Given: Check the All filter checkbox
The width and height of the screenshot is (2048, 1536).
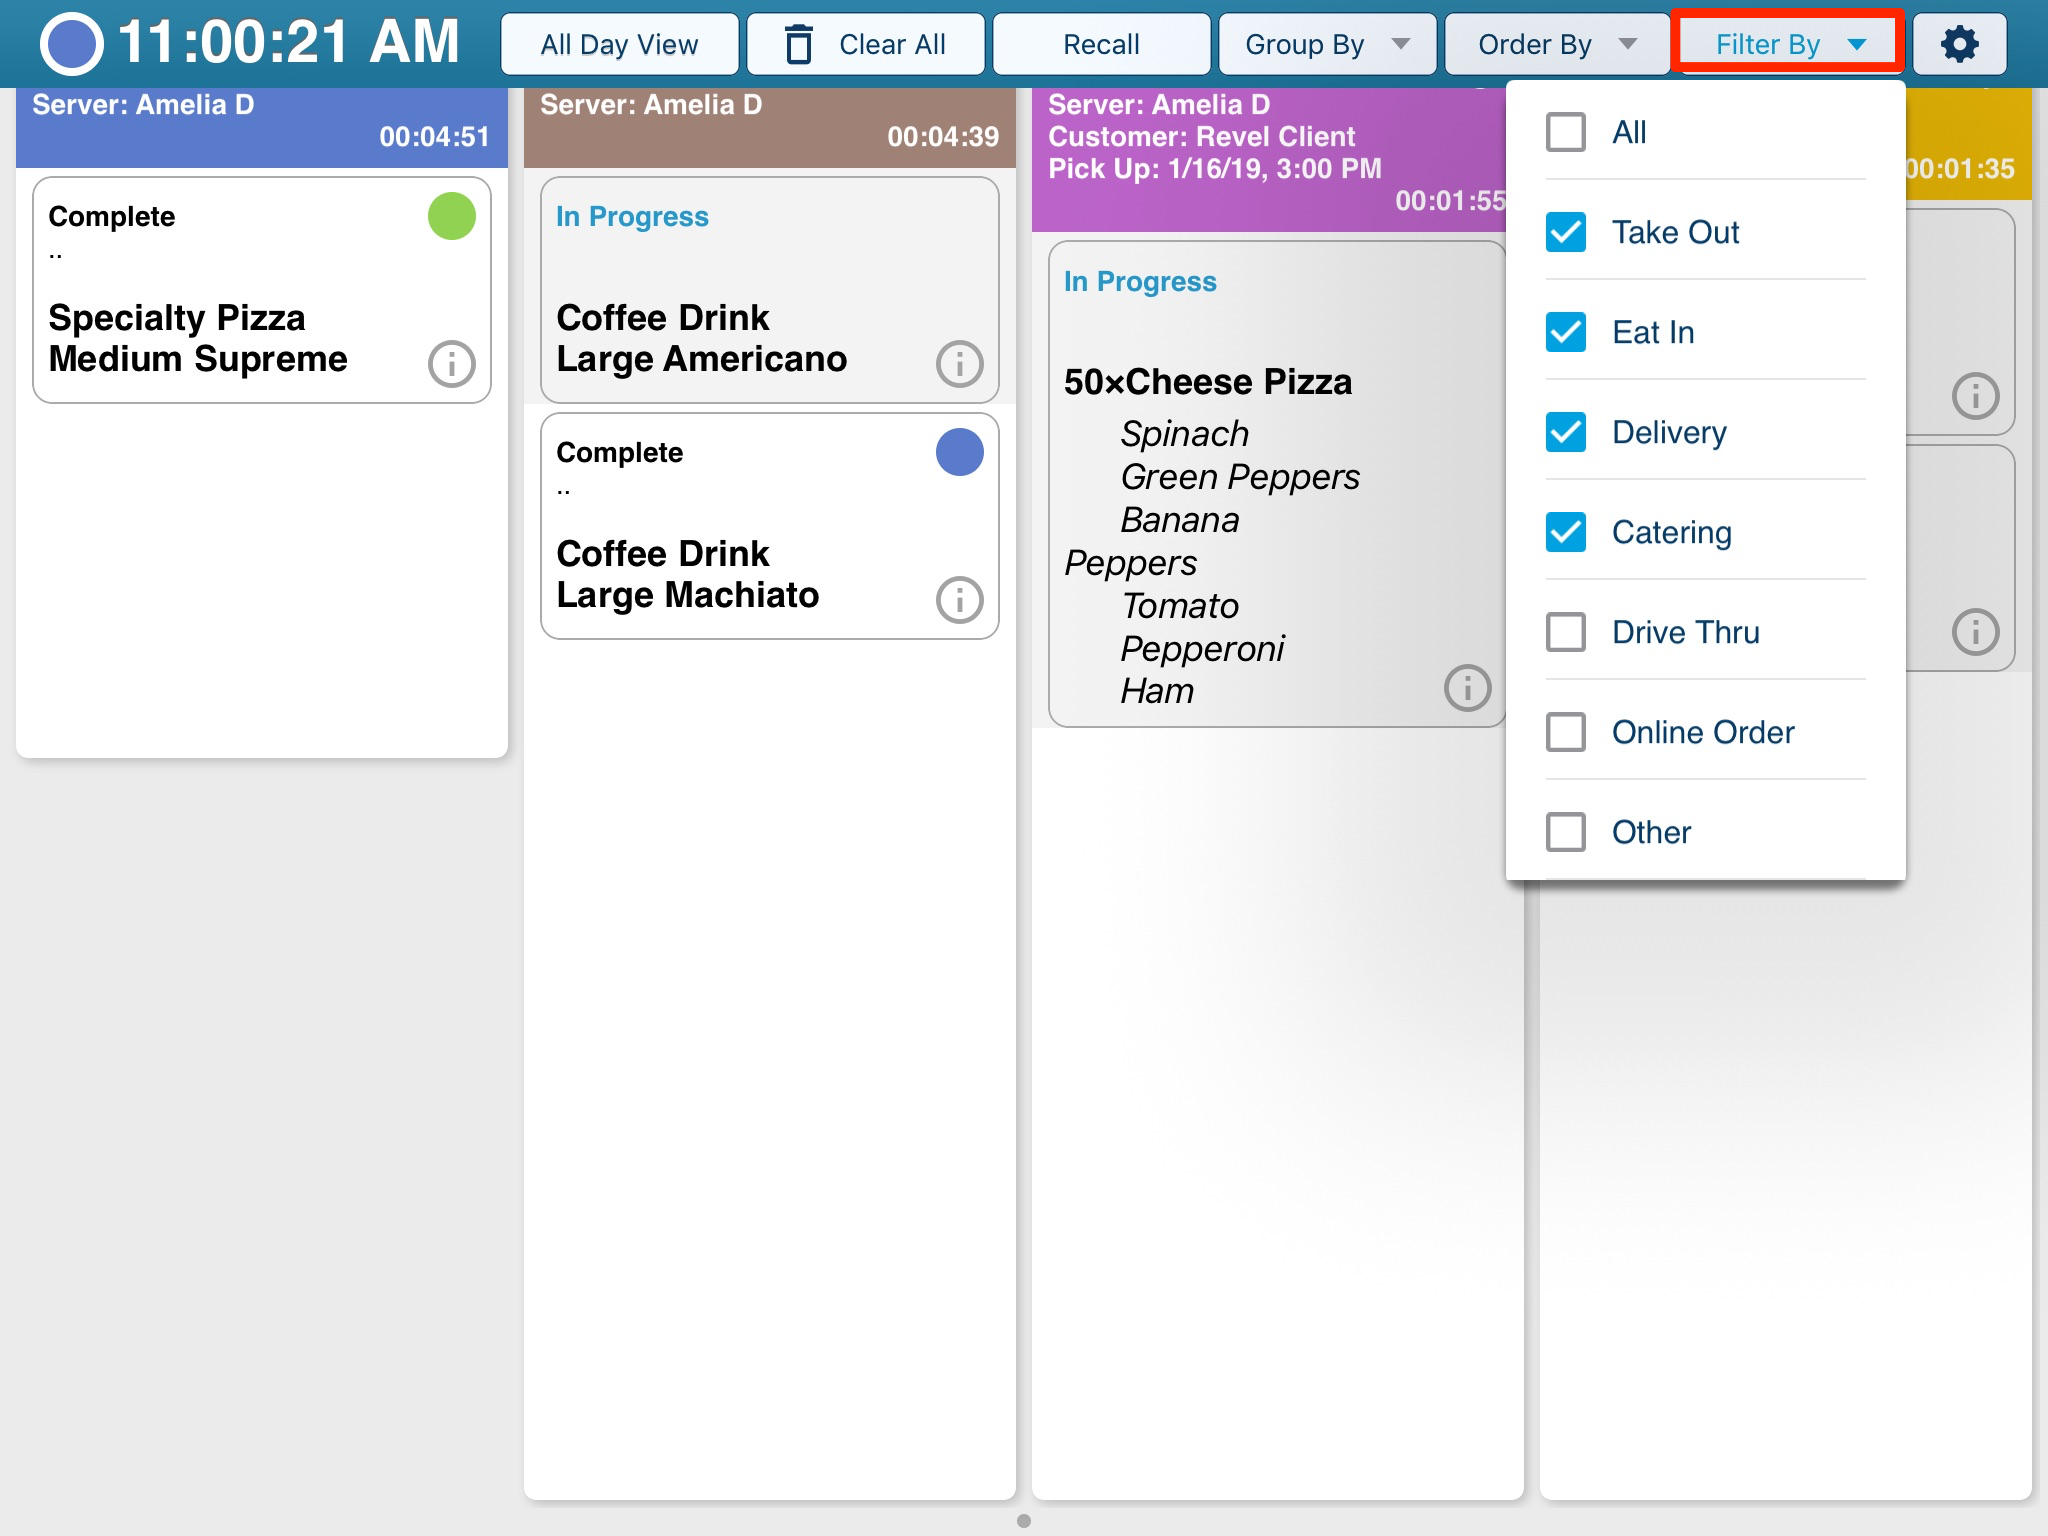Looking at the screenshot, I should pyautogui.click(x=1566, y=132).
